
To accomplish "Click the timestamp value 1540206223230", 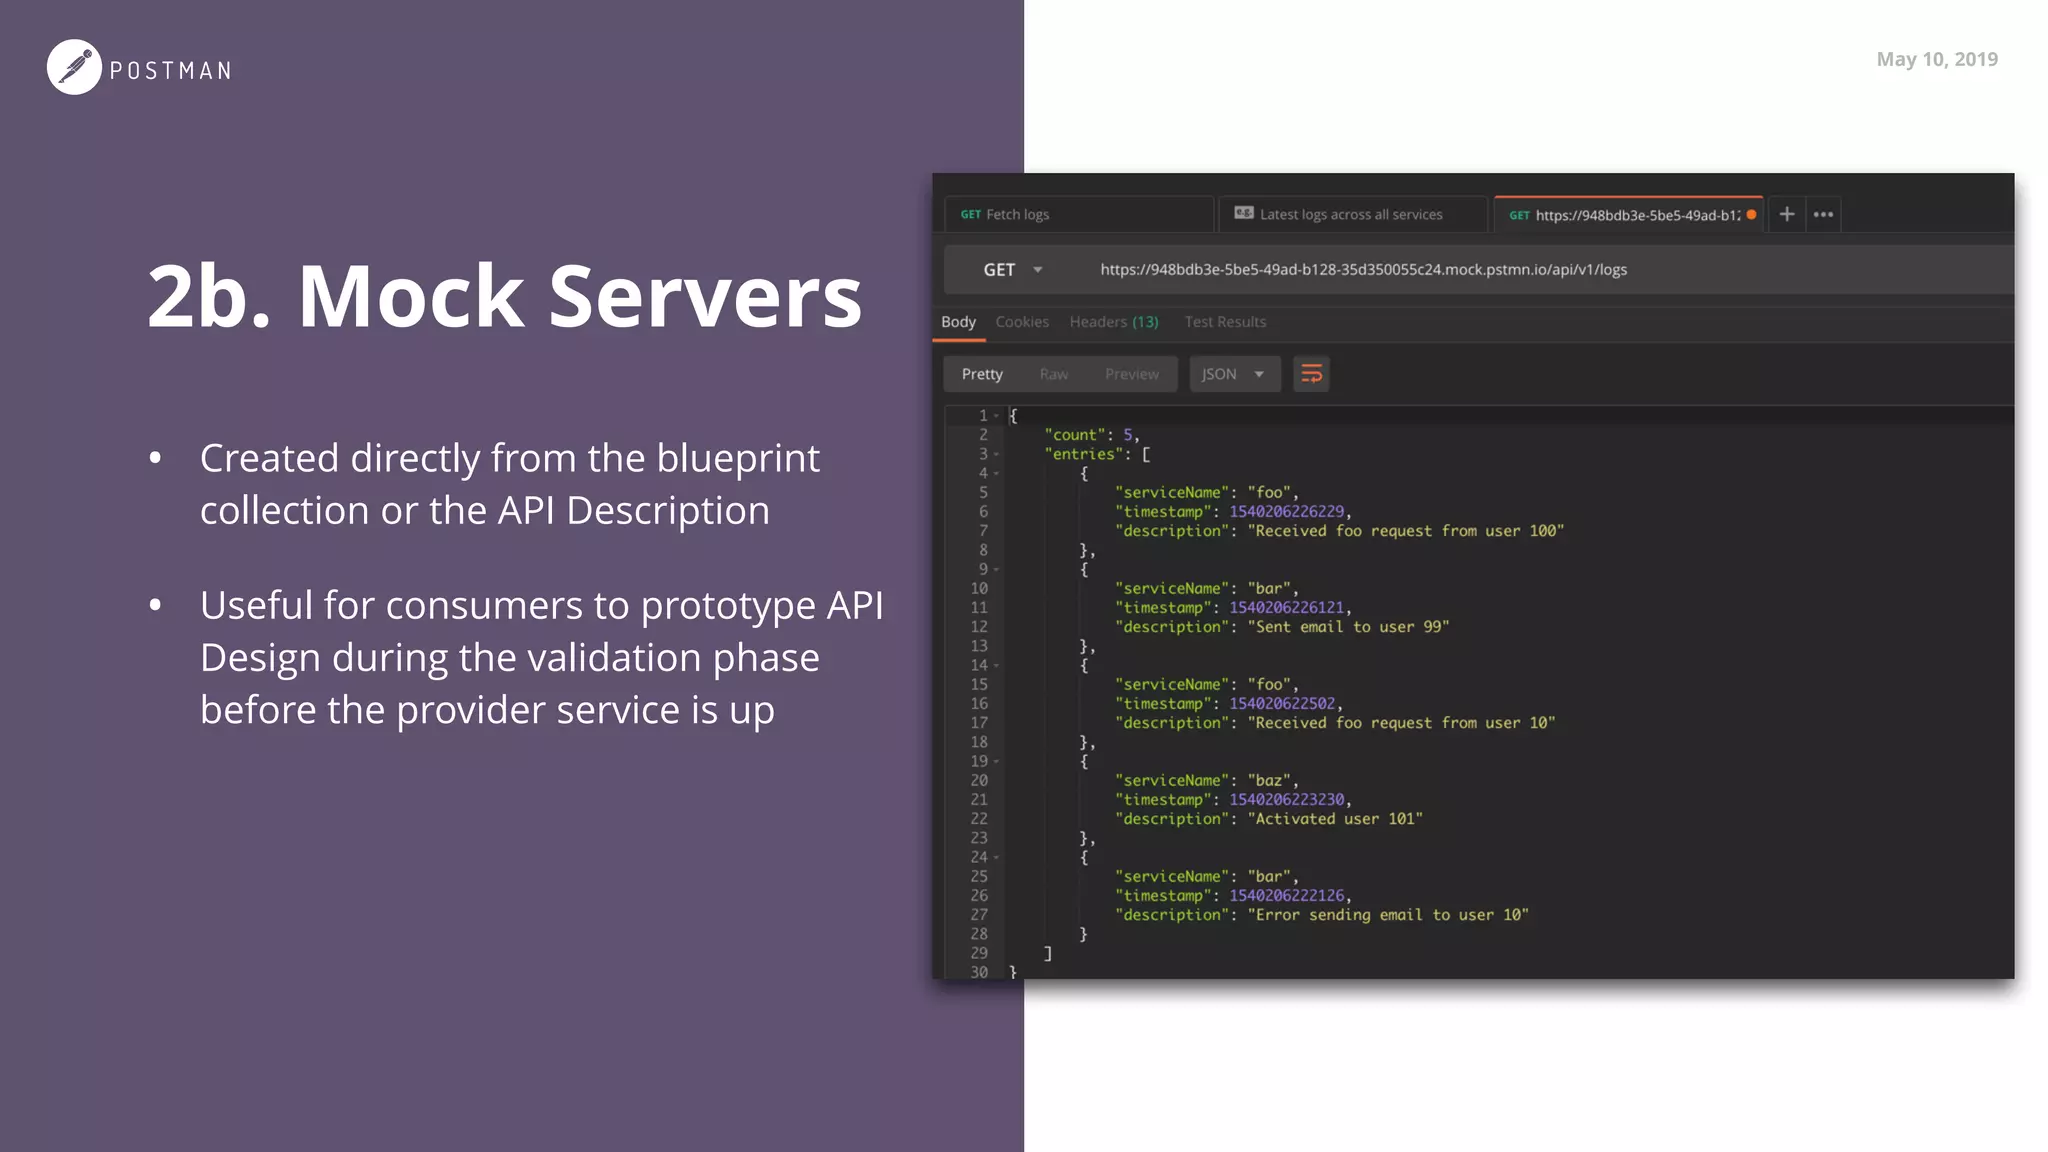I will click(1287, 800).
